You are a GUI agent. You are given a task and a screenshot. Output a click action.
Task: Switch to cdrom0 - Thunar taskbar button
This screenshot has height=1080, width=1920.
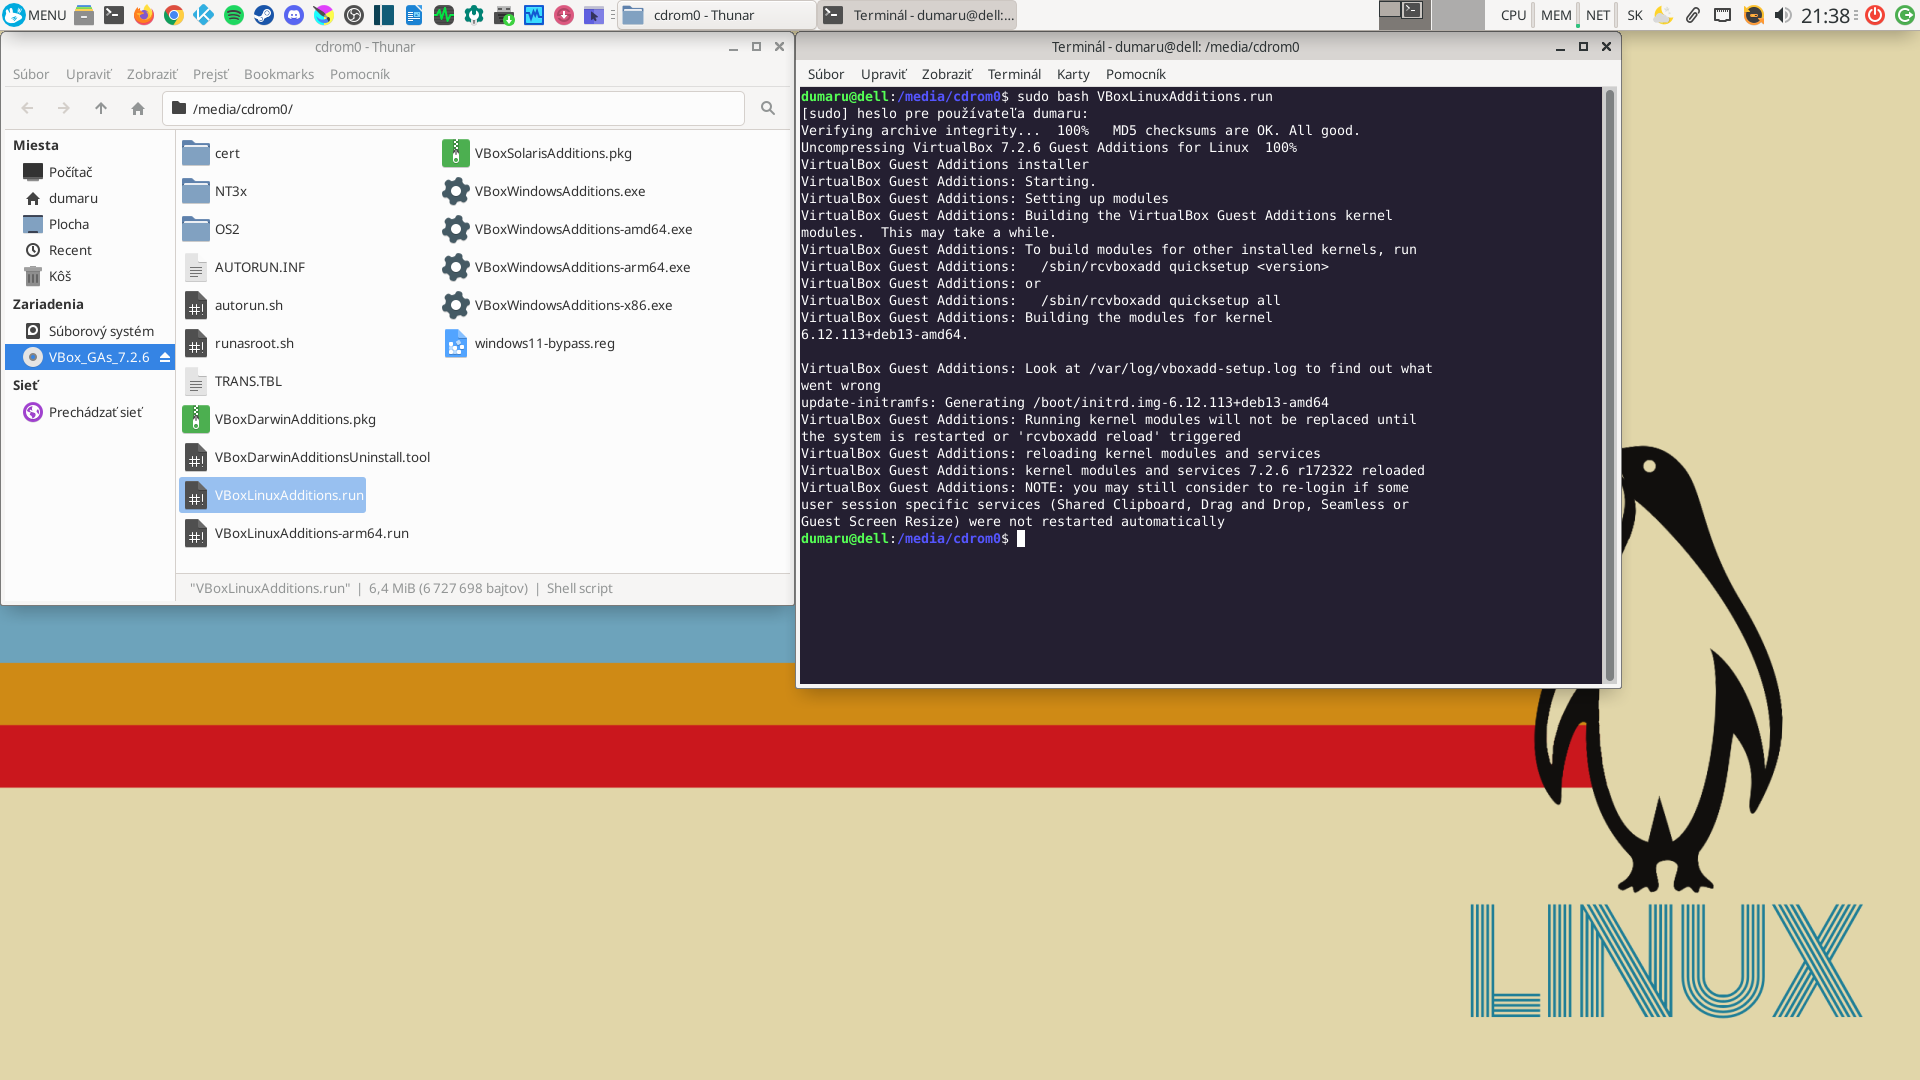click(x=717, y=15)
